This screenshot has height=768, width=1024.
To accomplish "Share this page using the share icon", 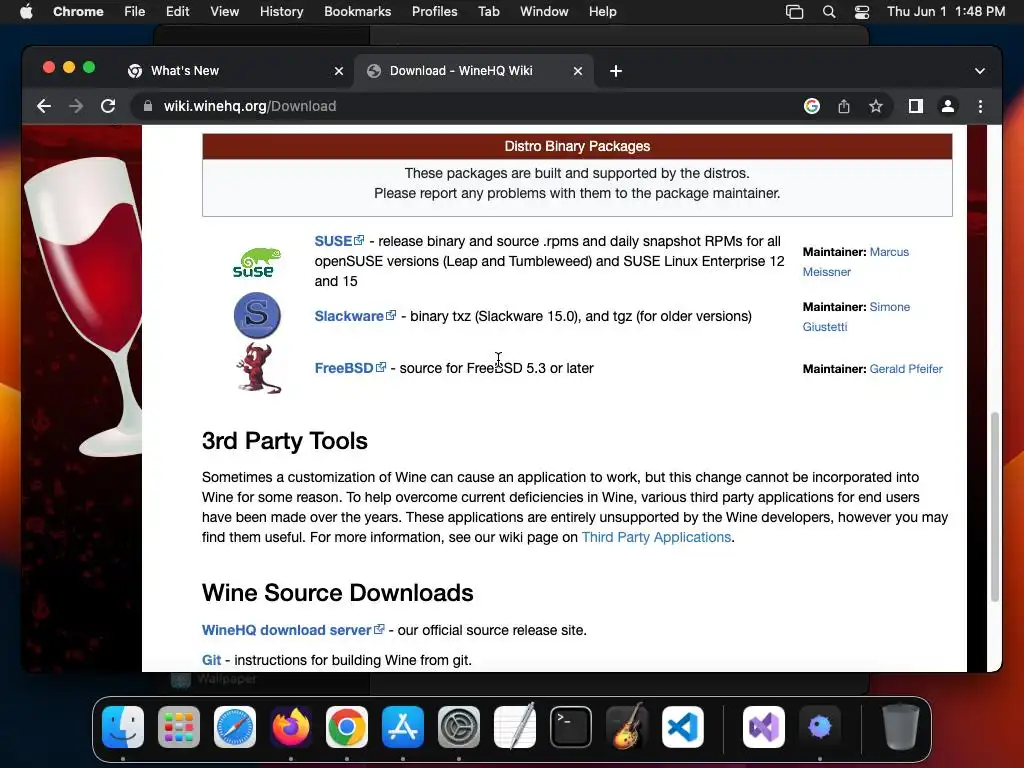I will [844, 106].
